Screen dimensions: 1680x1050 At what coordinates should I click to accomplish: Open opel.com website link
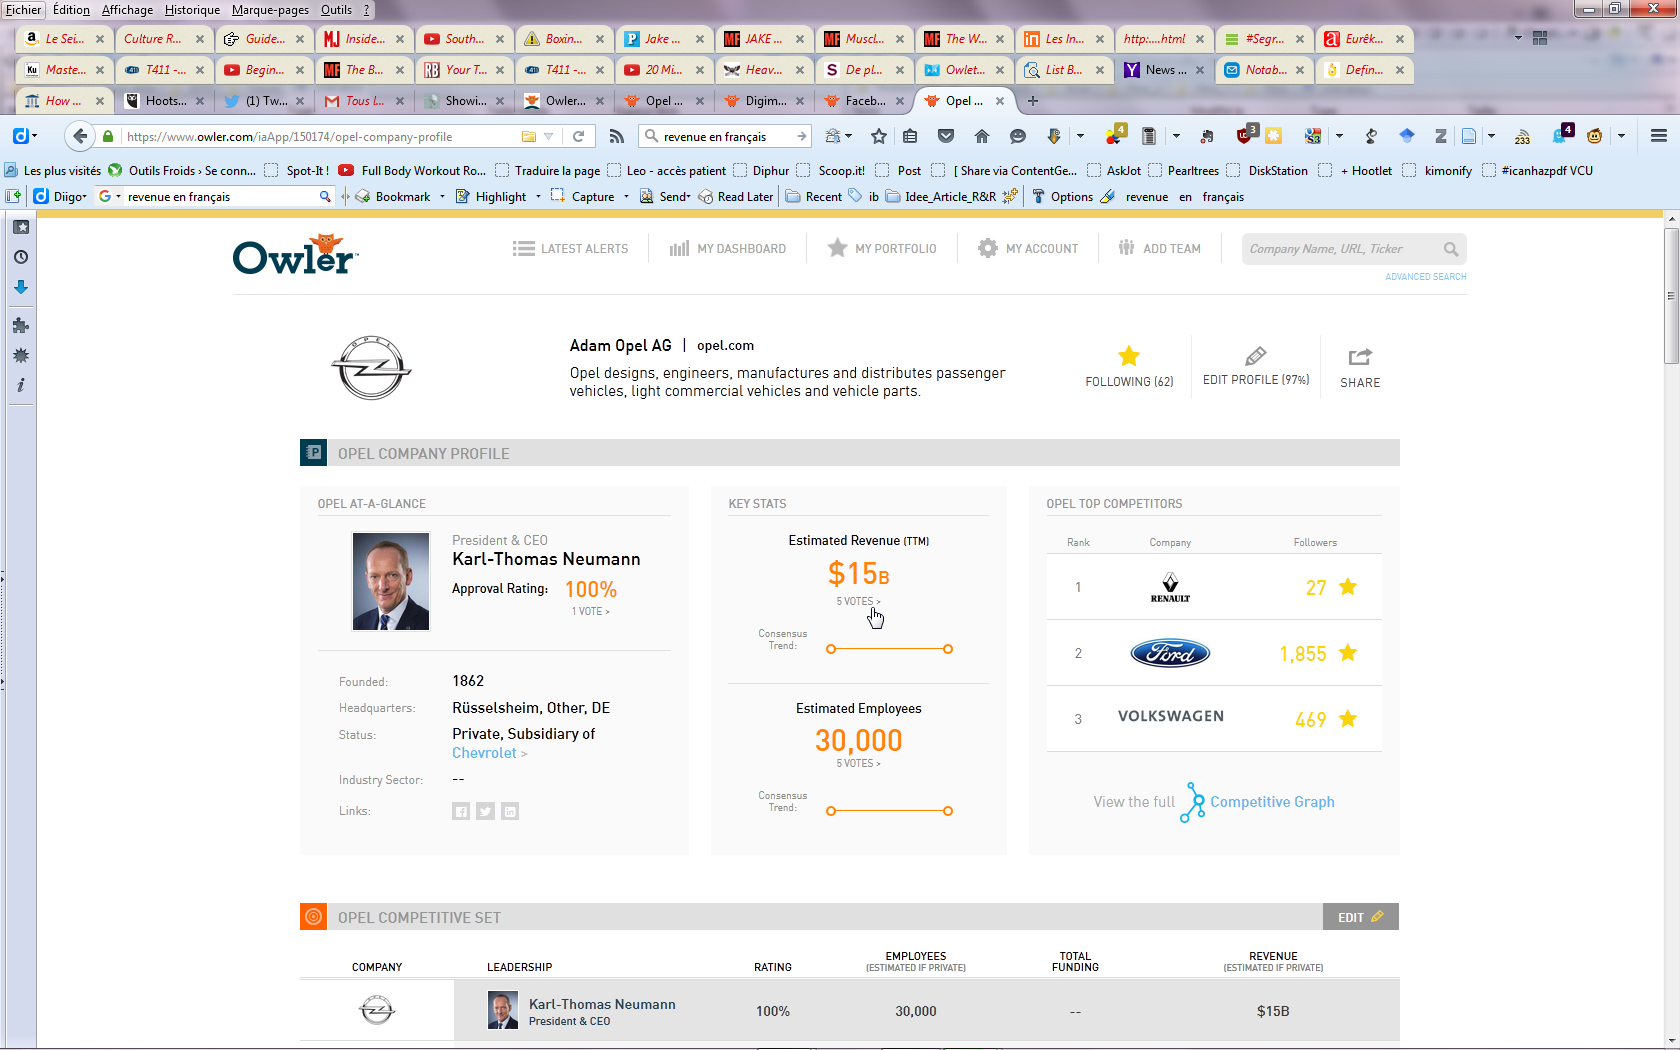pyautogui.click(x=725, y=346)
